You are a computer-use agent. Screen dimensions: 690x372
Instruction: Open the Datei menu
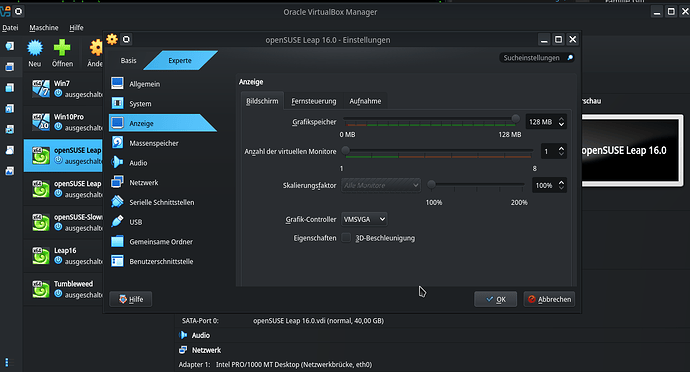10,27
